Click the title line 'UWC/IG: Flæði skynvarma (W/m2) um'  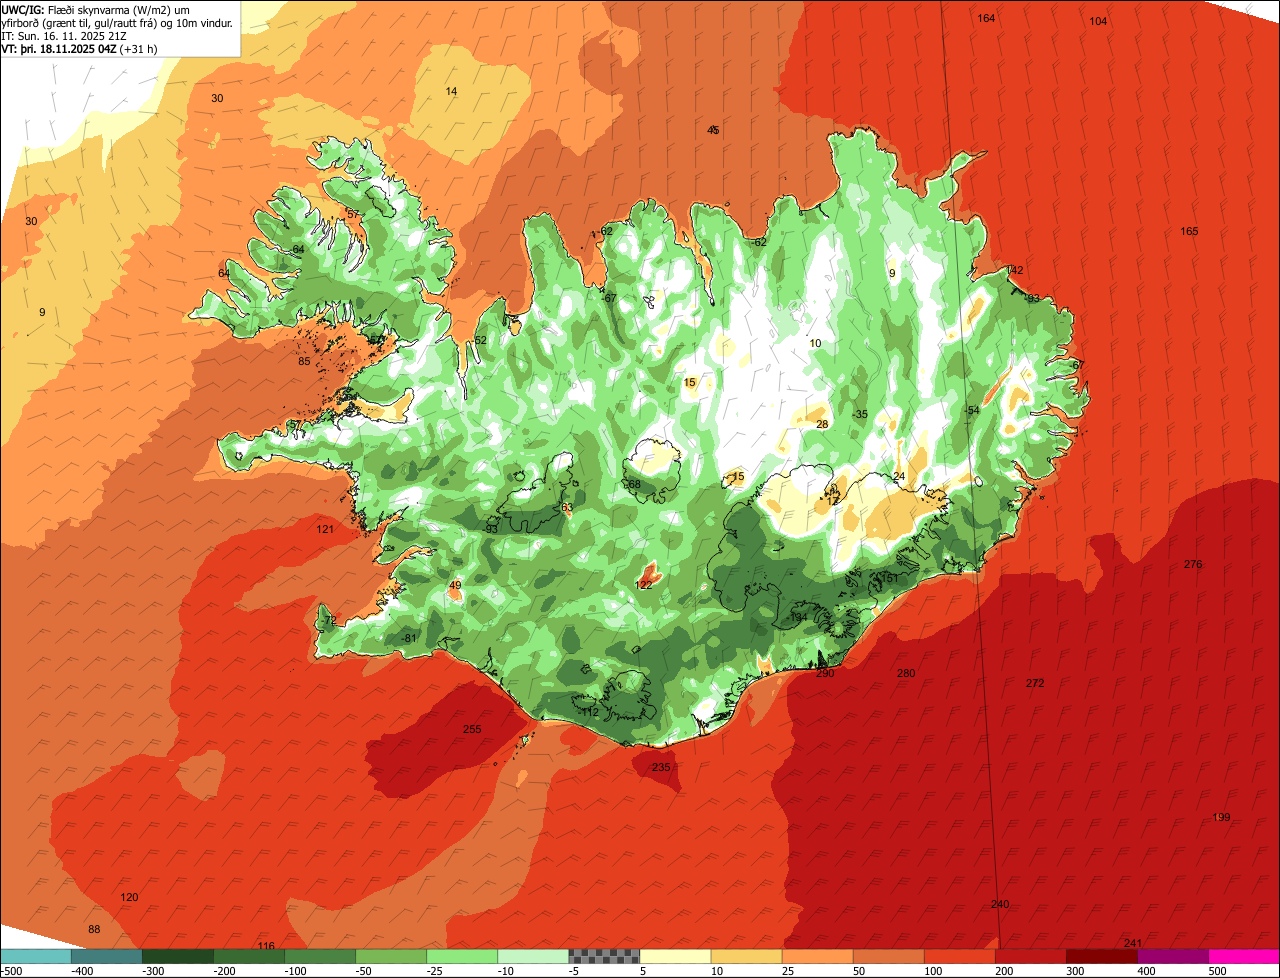point(97,9)
